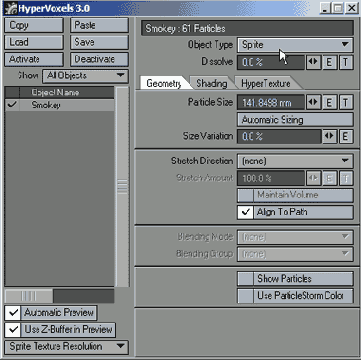The image size is (361, 360).
Task: Toggle the Smokey object activation checkmark
Action: (12, 105)
